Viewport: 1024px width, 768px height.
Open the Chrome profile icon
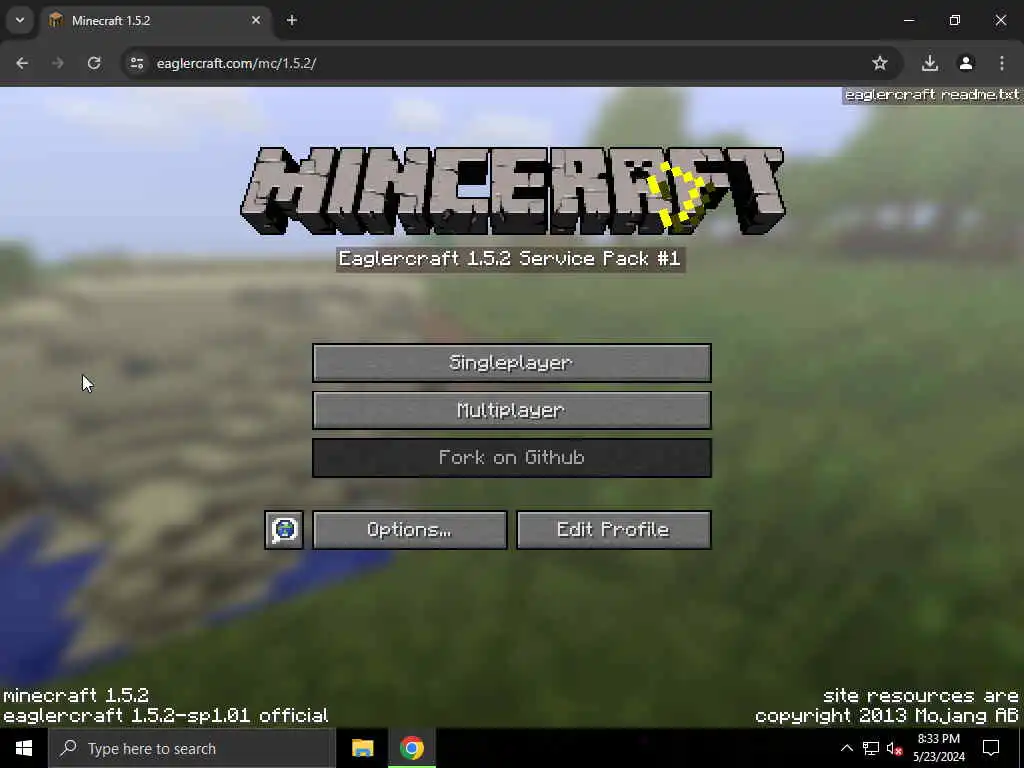966,63
